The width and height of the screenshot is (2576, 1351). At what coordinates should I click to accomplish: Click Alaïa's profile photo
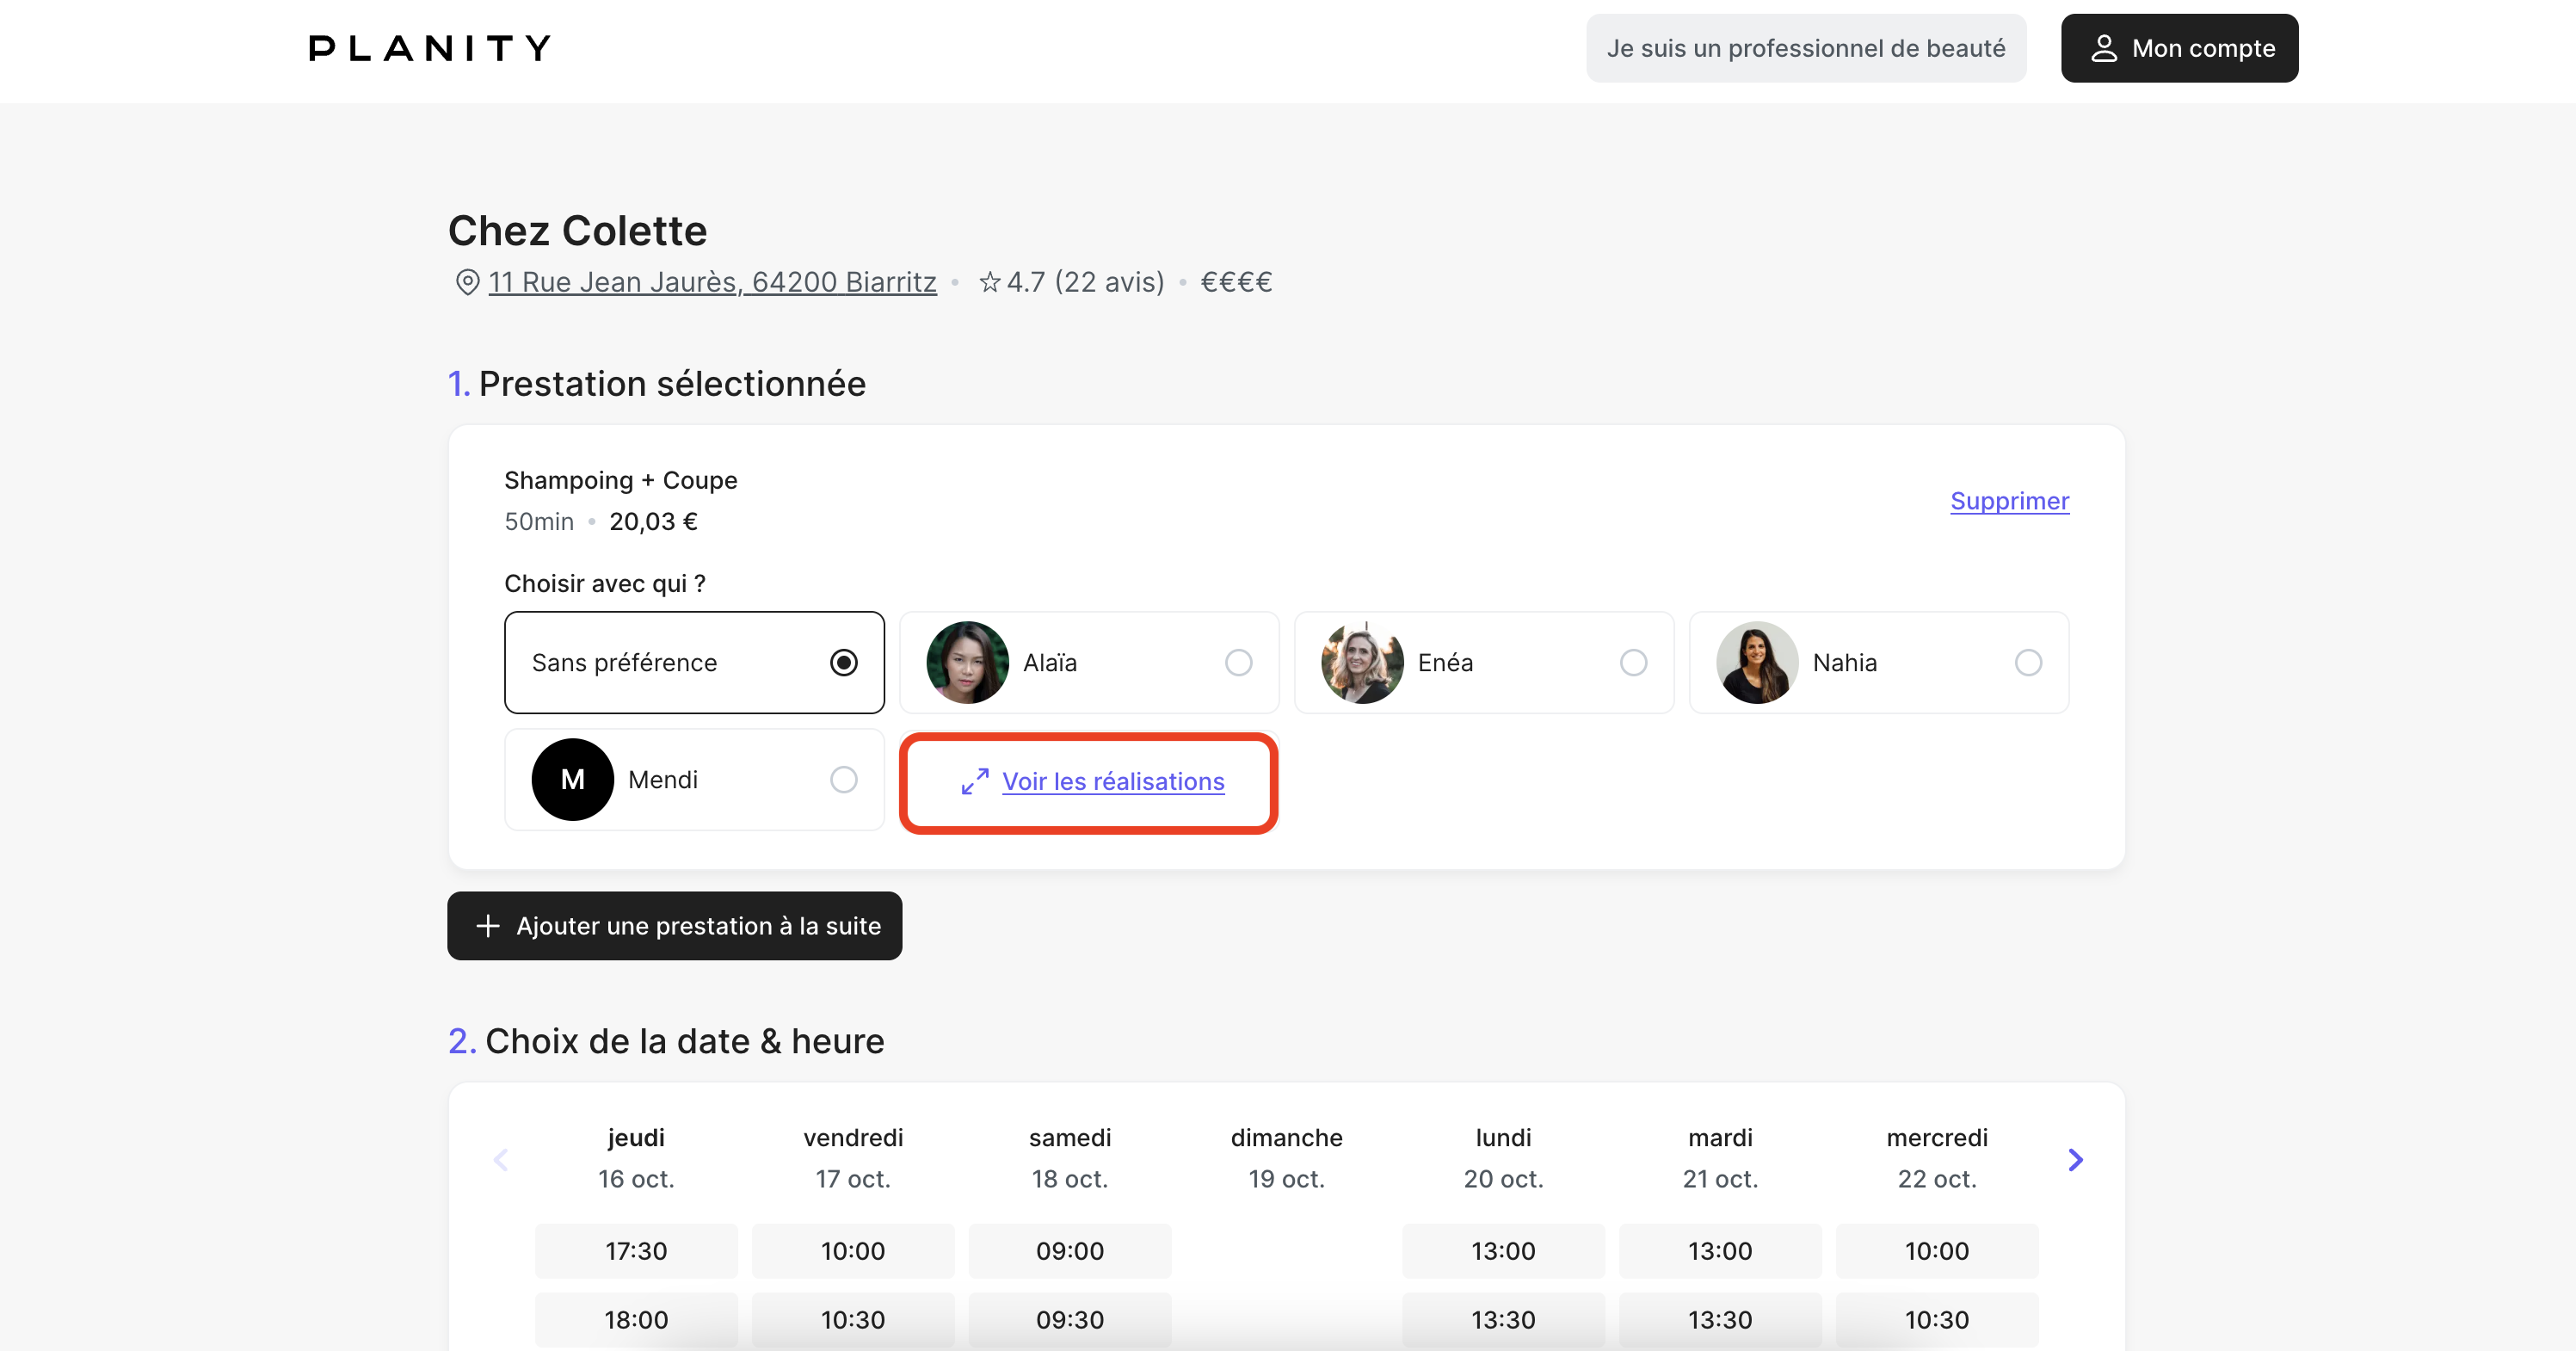point(967,662)
